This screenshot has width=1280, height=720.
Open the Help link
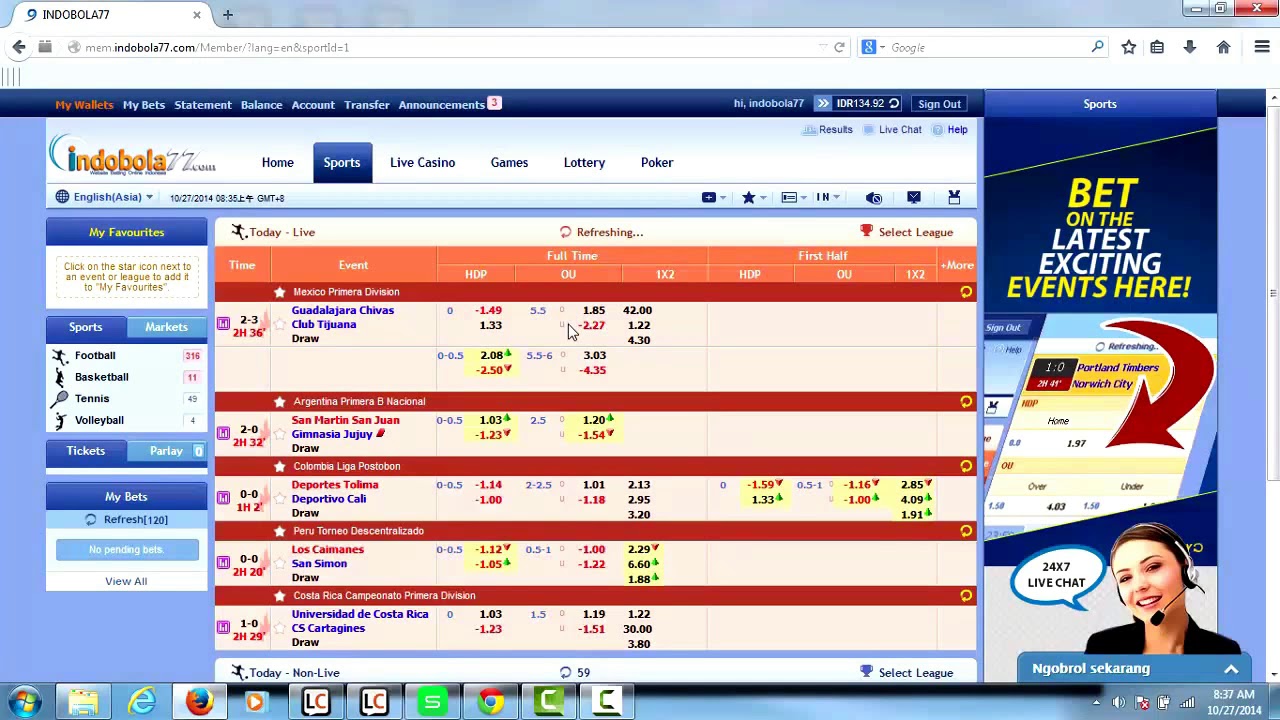coord(950,130)
